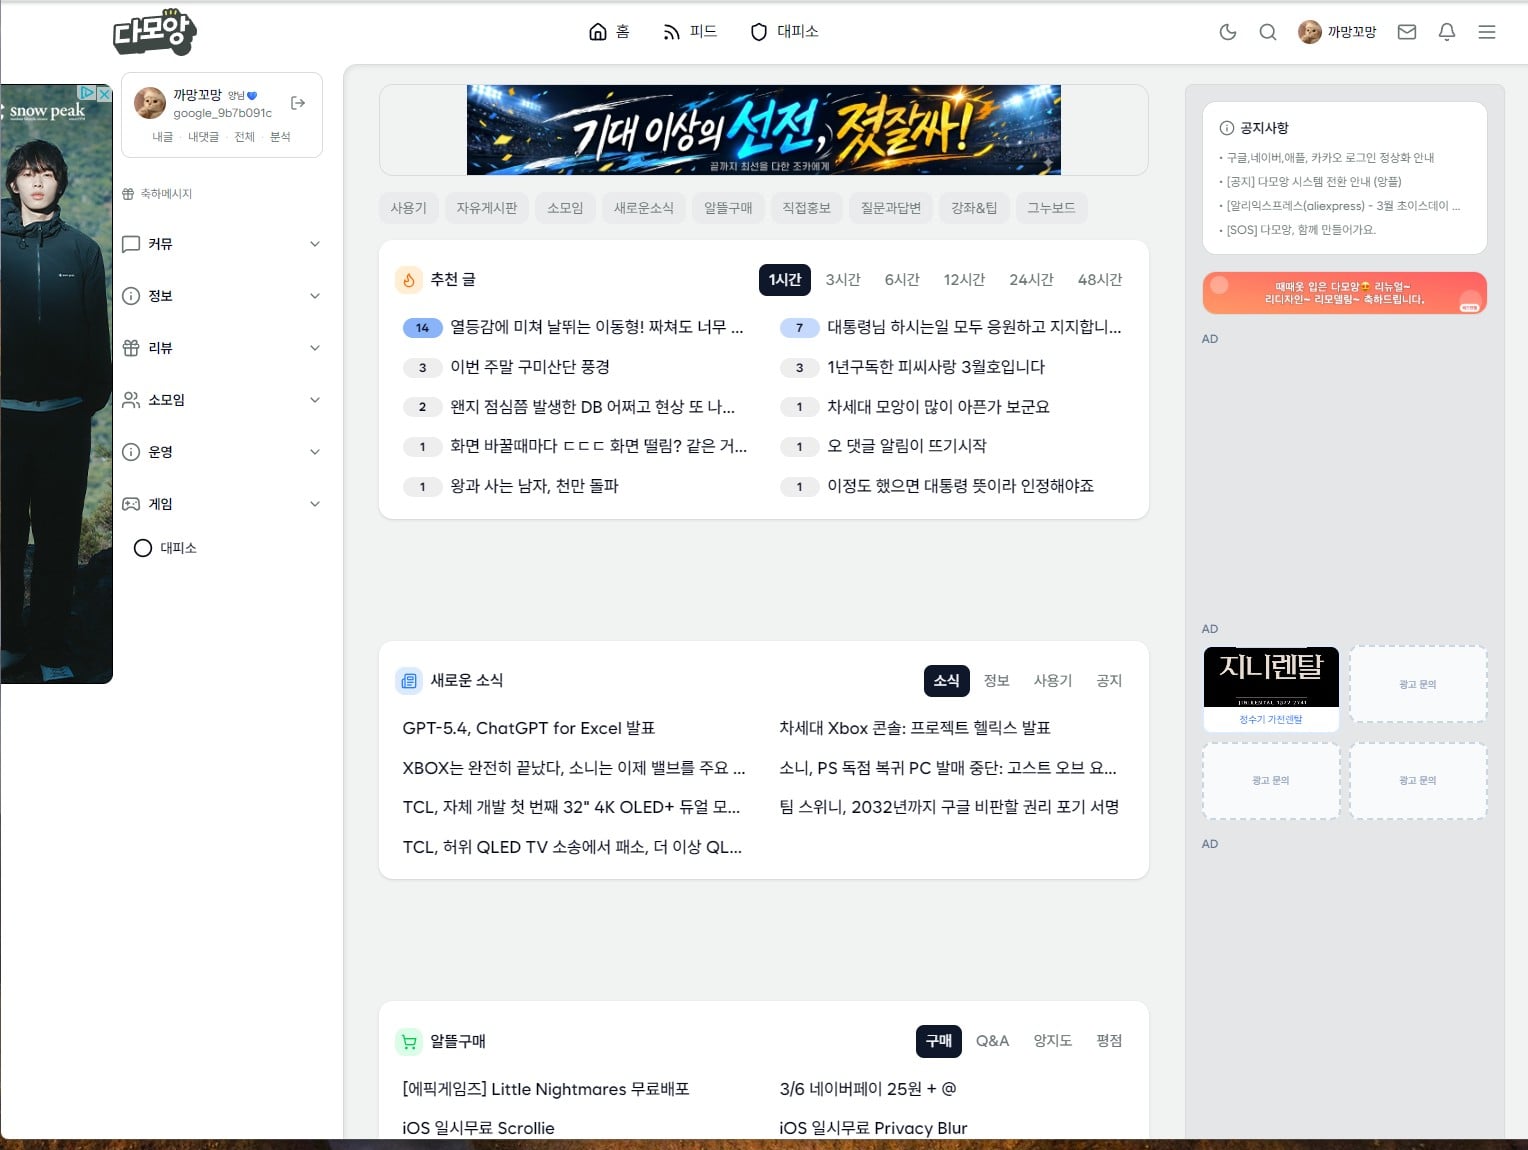Open the hamburger menu icon
The image size is (1528, 1150).
click(1487, 32)
